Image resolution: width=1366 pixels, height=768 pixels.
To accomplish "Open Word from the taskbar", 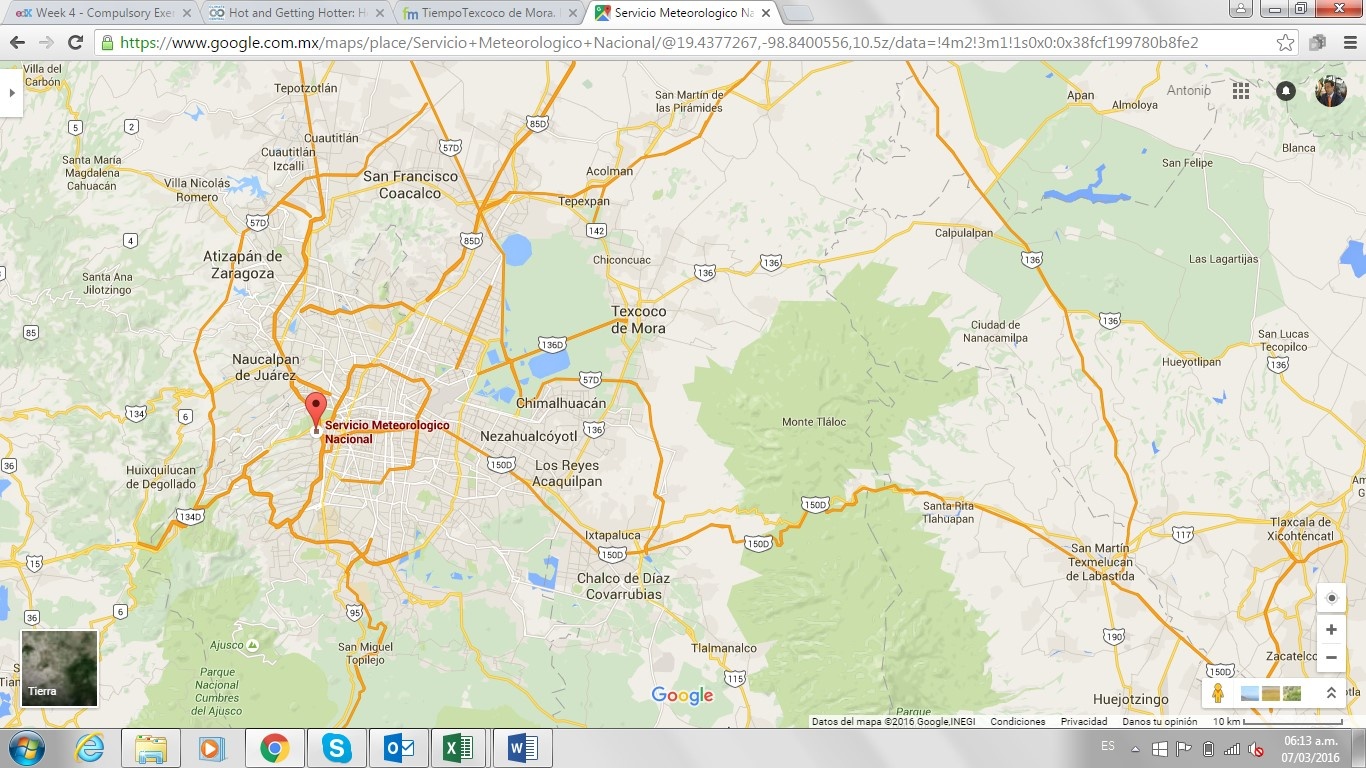I will click(522, 748).
